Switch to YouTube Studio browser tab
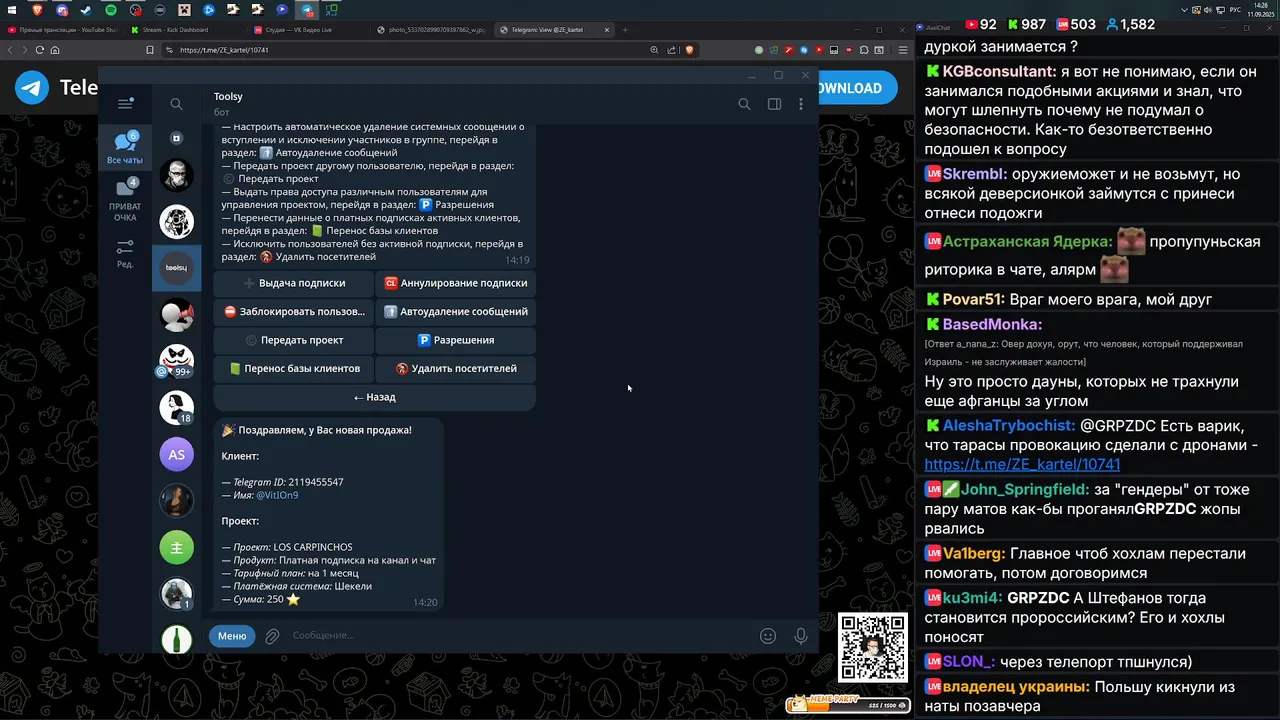This screenshot has width=1280, height=720. click(x=64, y=30)
